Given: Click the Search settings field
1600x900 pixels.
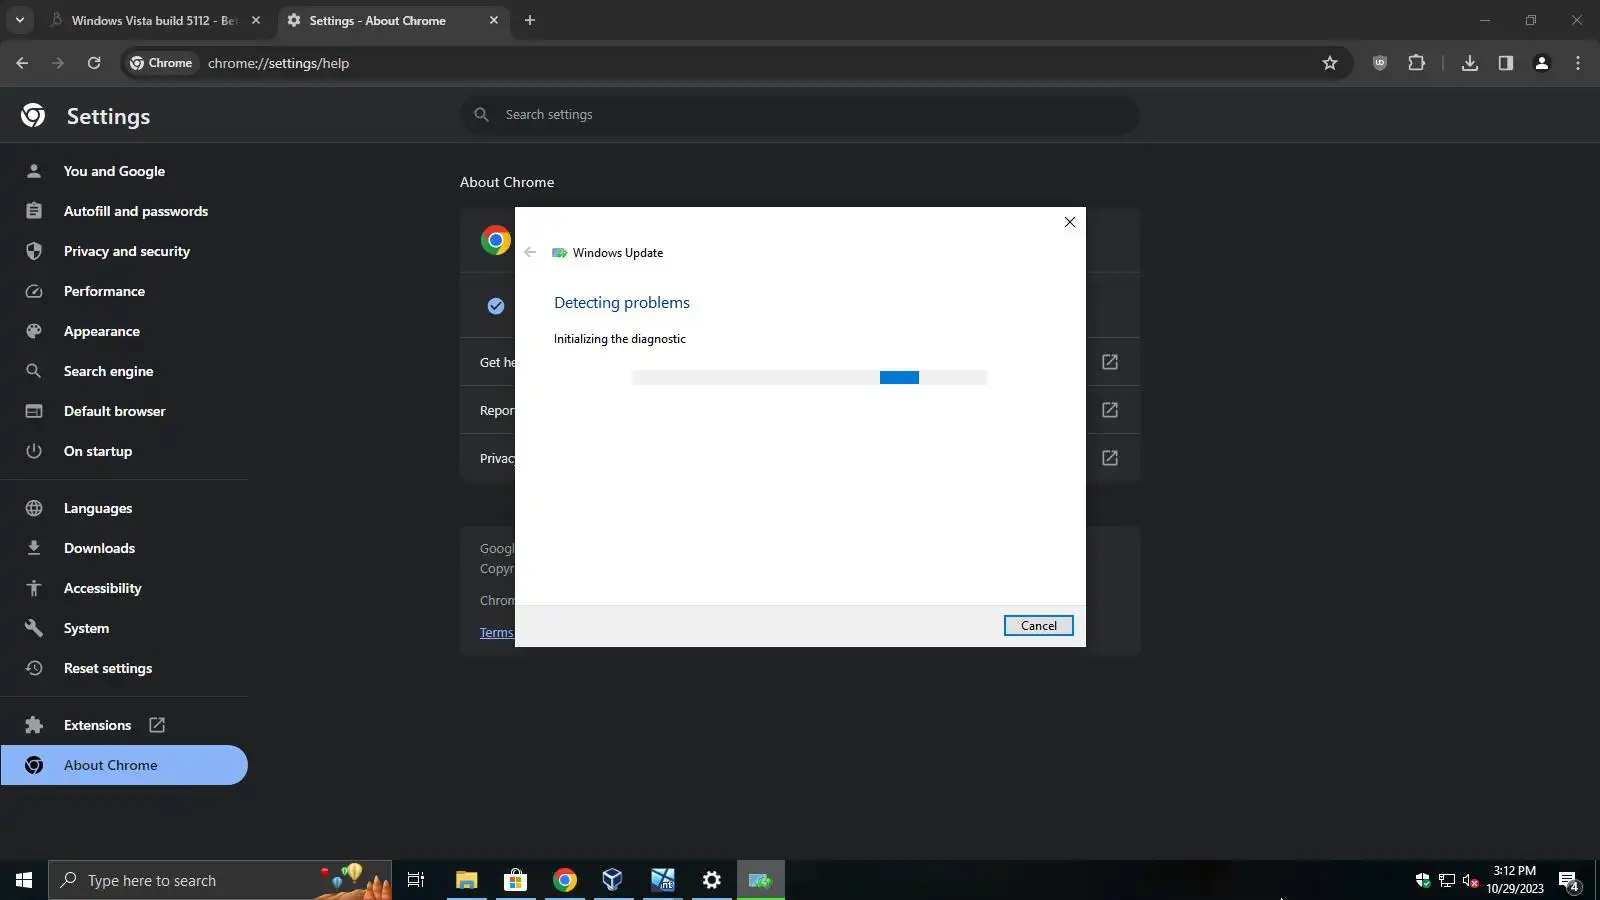Looking at the screenshot, I should 800,115.
